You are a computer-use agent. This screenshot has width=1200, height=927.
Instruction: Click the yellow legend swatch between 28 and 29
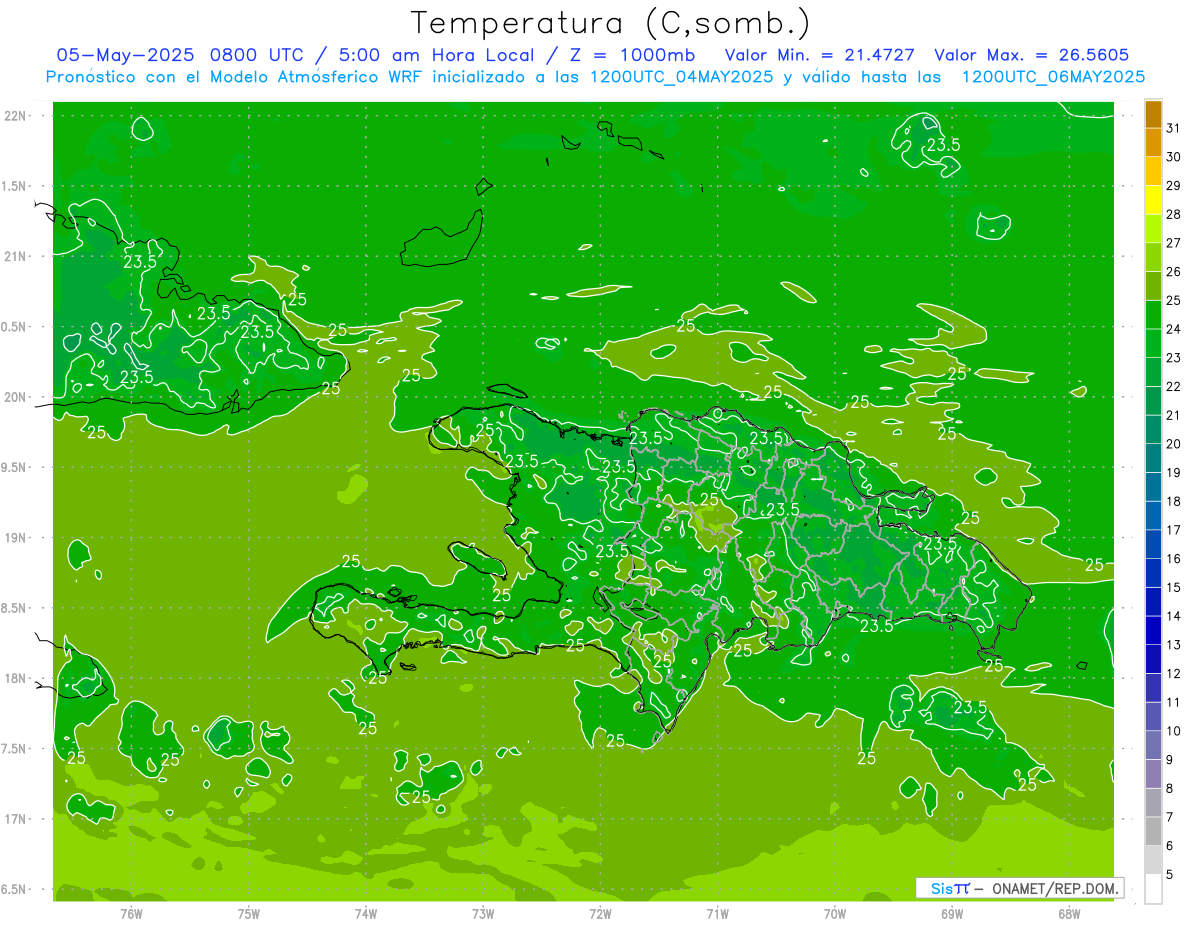click(1153, 200)
